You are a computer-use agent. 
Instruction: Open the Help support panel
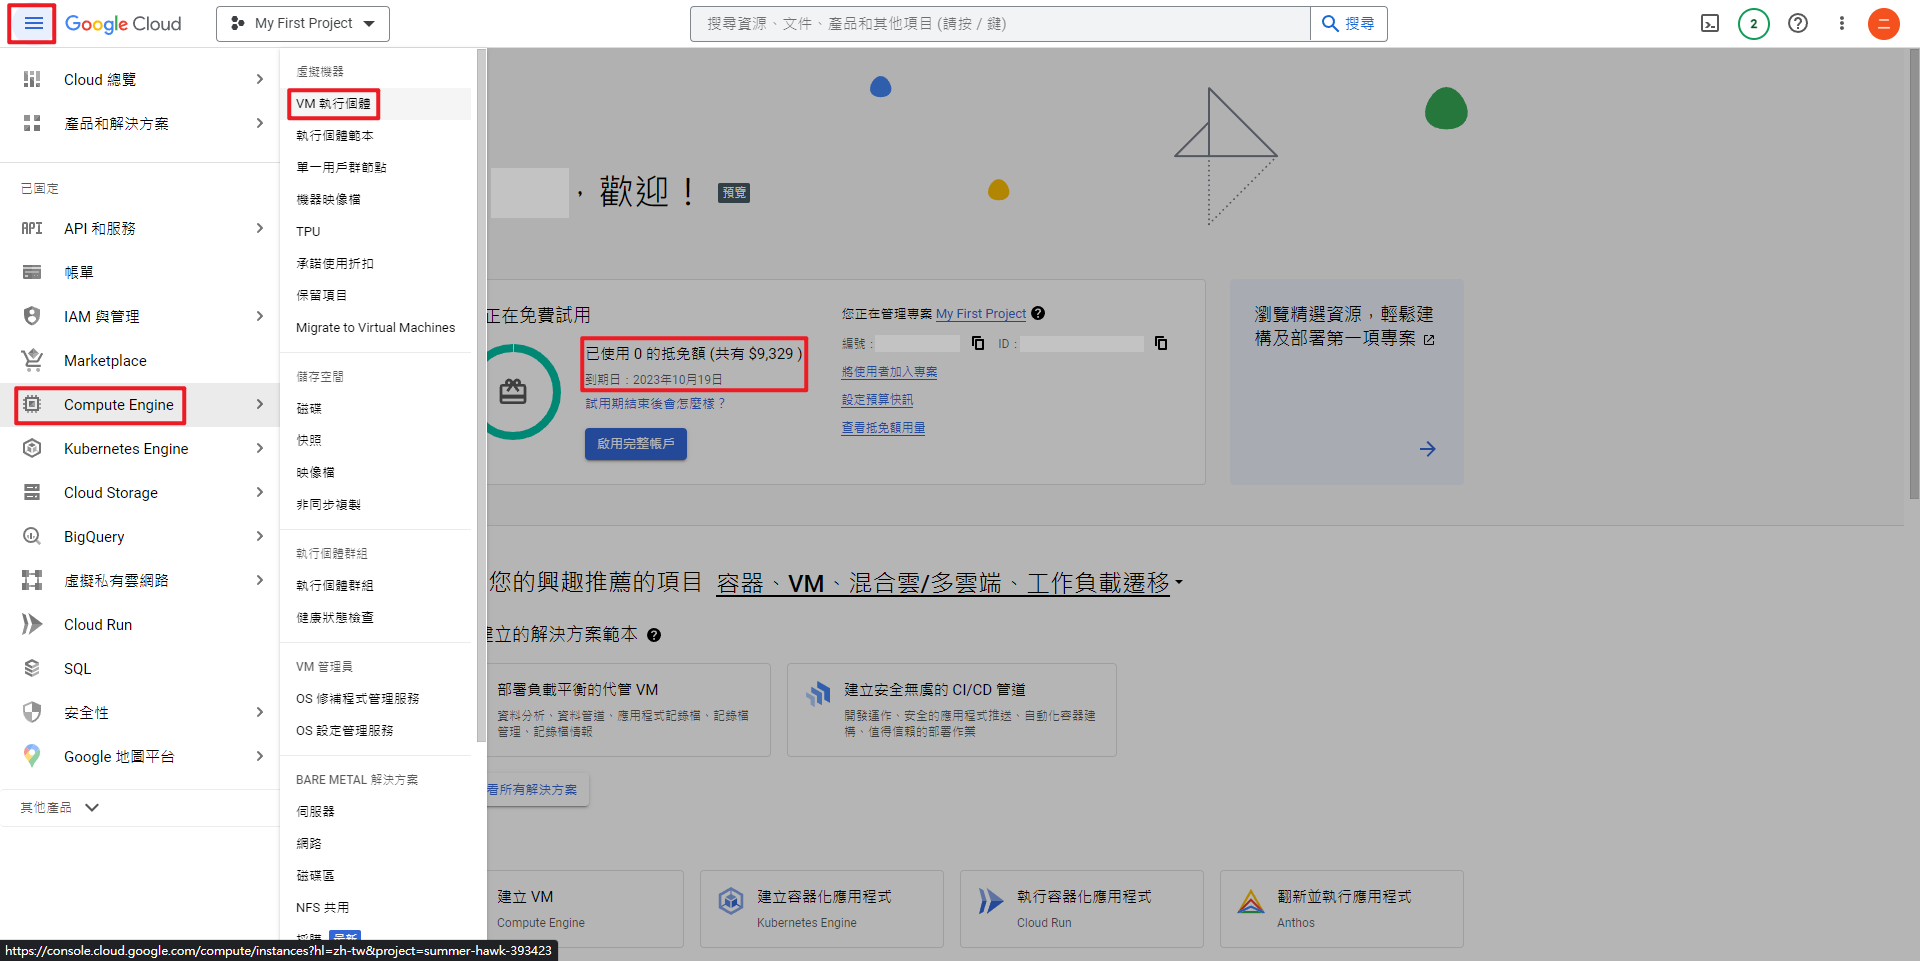click(x=1797, y=23)
